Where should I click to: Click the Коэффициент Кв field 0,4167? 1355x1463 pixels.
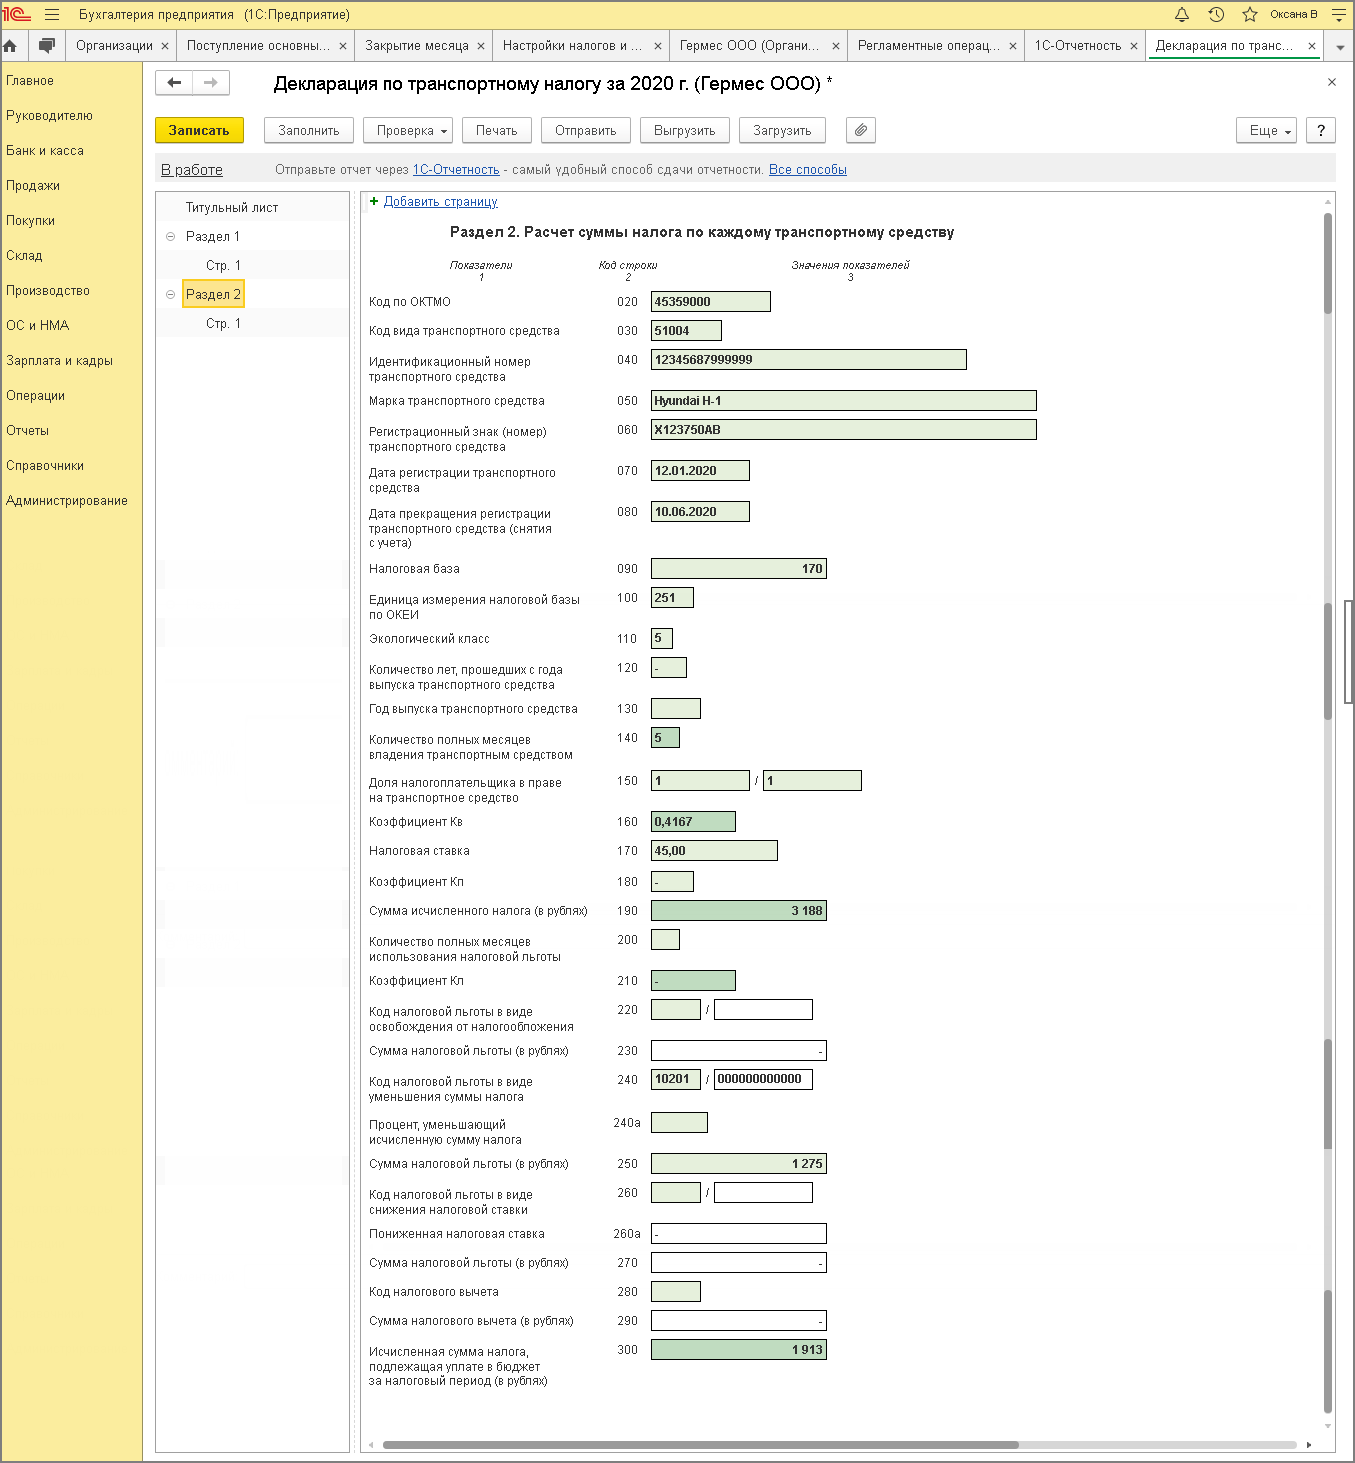click(x=693, y=822)
